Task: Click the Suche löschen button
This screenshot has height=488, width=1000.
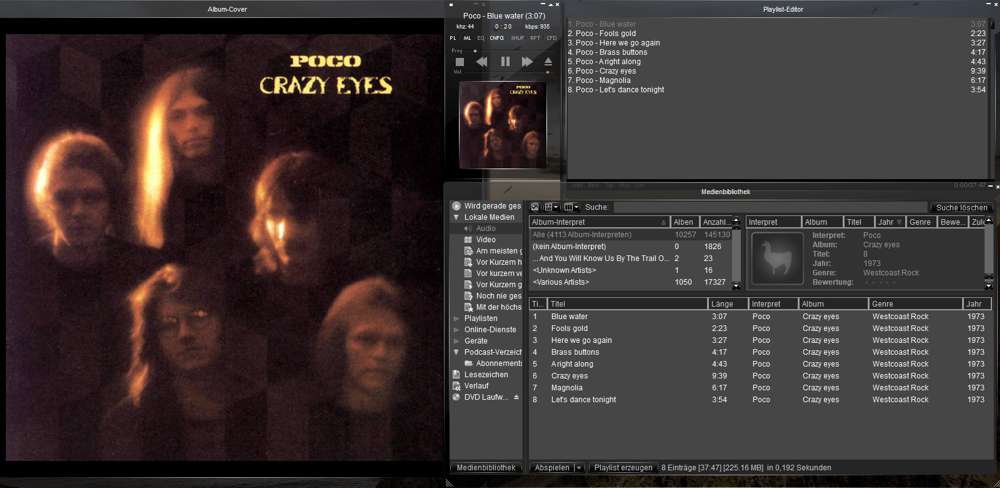Action: 960,207
